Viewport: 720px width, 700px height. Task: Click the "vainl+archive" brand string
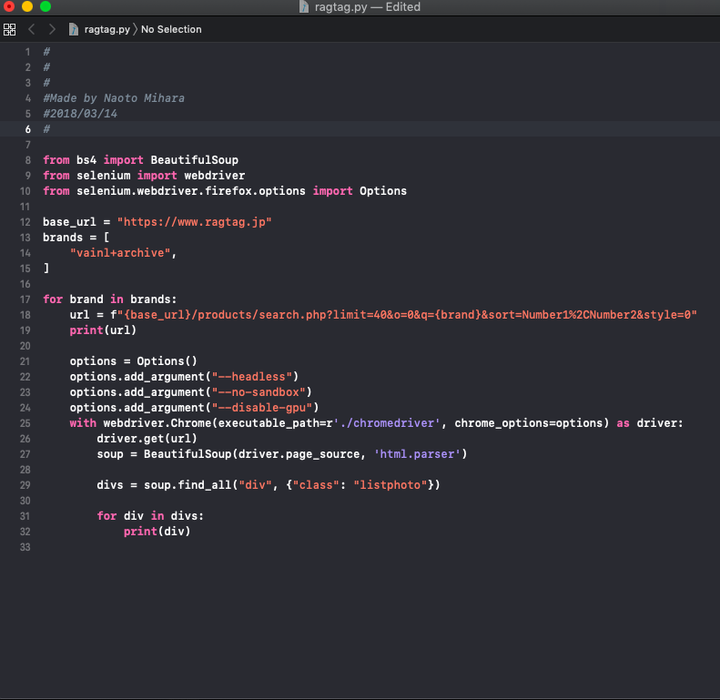coord(123,253)
